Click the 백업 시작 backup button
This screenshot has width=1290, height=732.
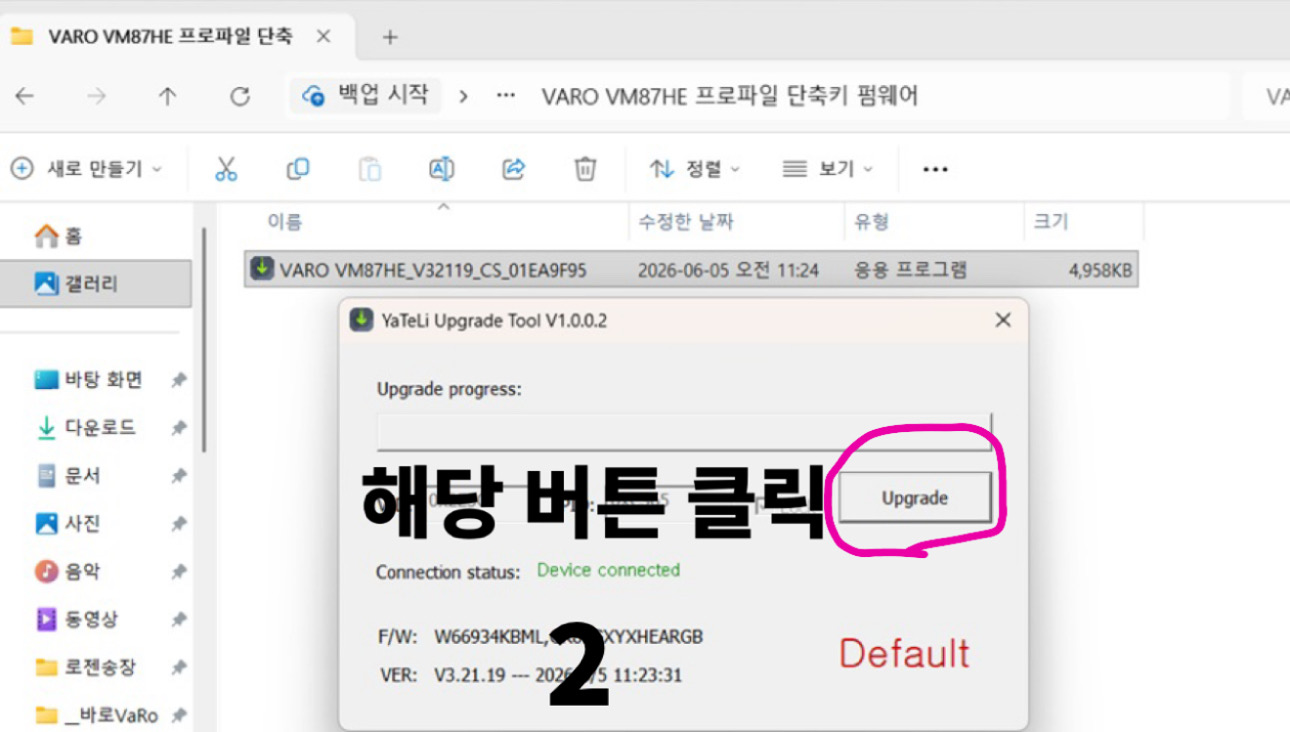pyautogui.click(x=366, y=96)
